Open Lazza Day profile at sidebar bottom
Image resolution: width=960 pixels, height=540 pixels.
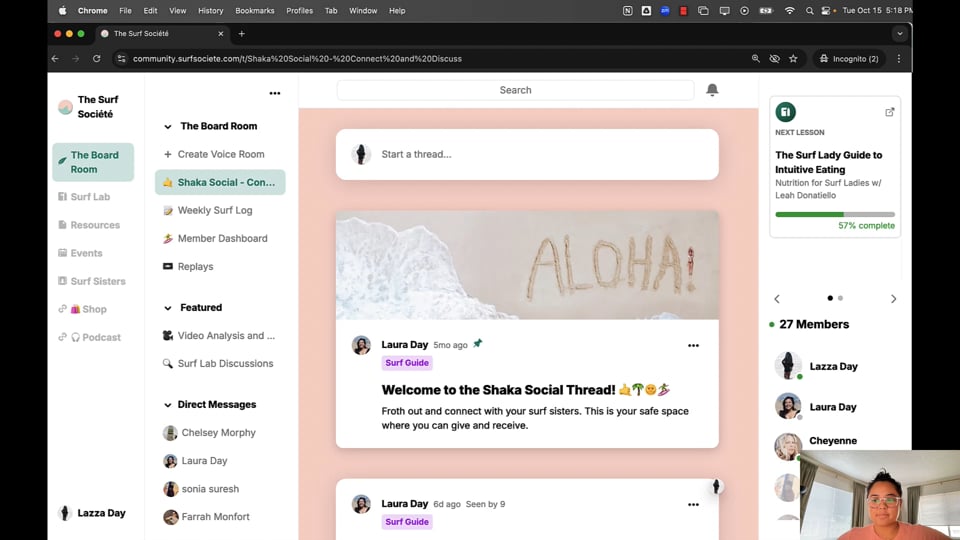pos(93,513)
